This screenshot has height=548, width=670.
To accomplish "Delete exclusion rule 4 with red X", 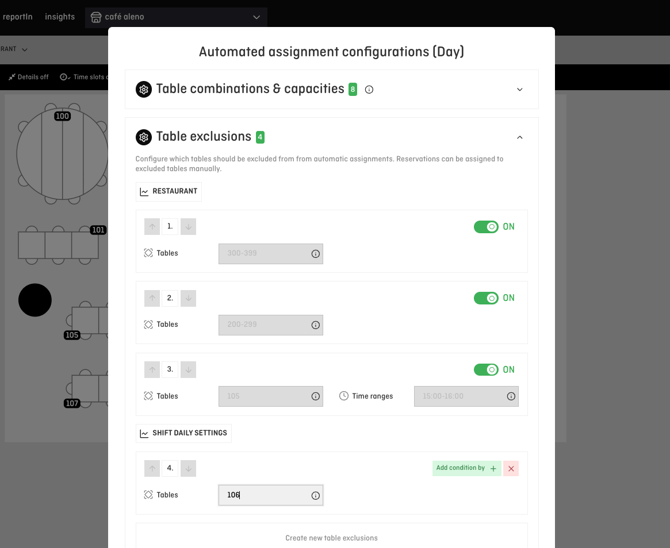I will point(511,468).
